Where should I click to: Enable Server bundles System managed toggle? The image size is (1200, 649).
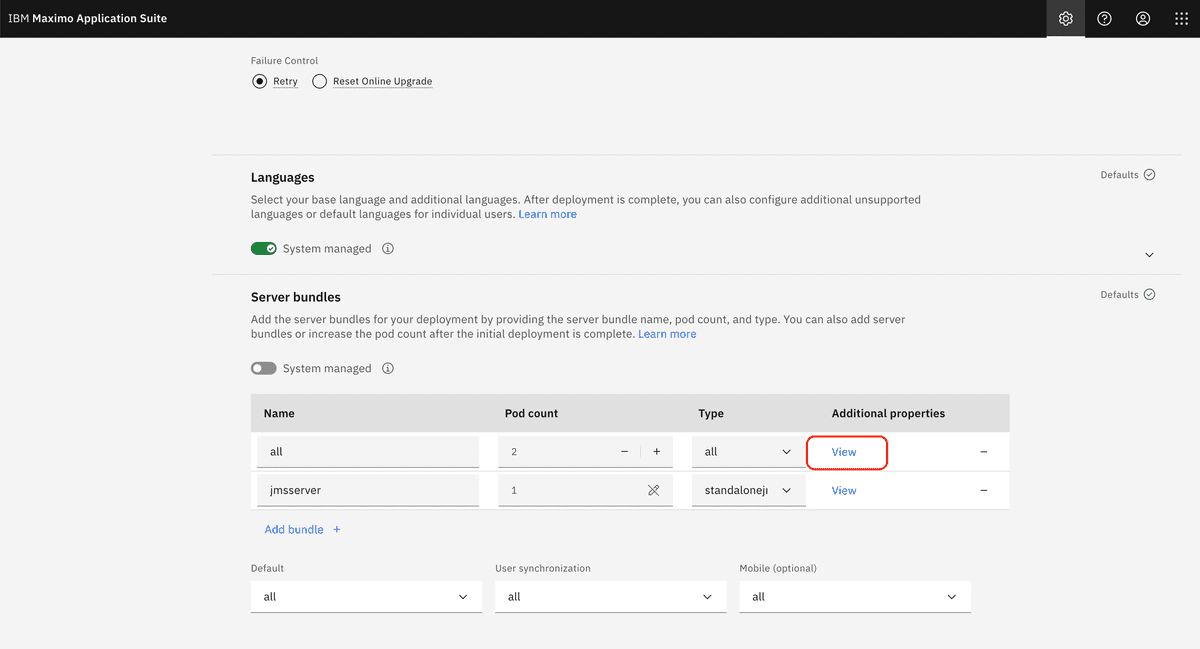click(264, 369)
